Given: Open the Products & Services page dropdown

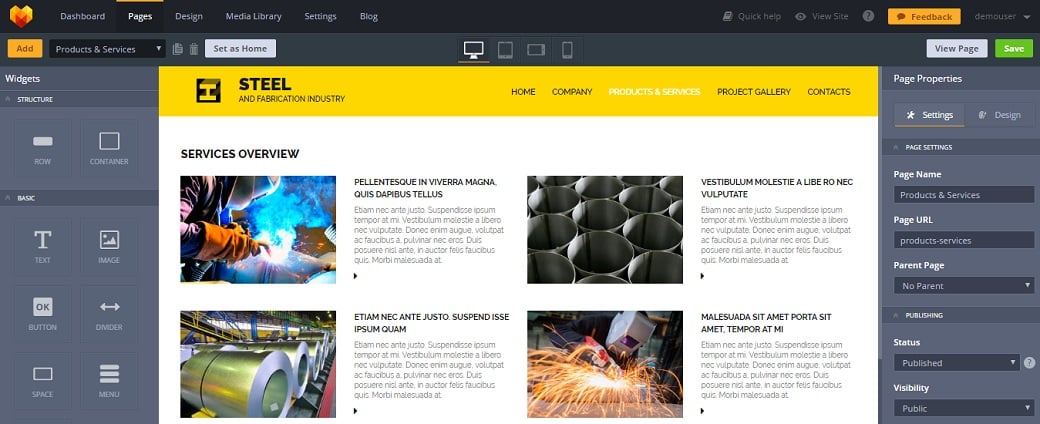Looking at the screenshot, I should click(x=108, y=48).
